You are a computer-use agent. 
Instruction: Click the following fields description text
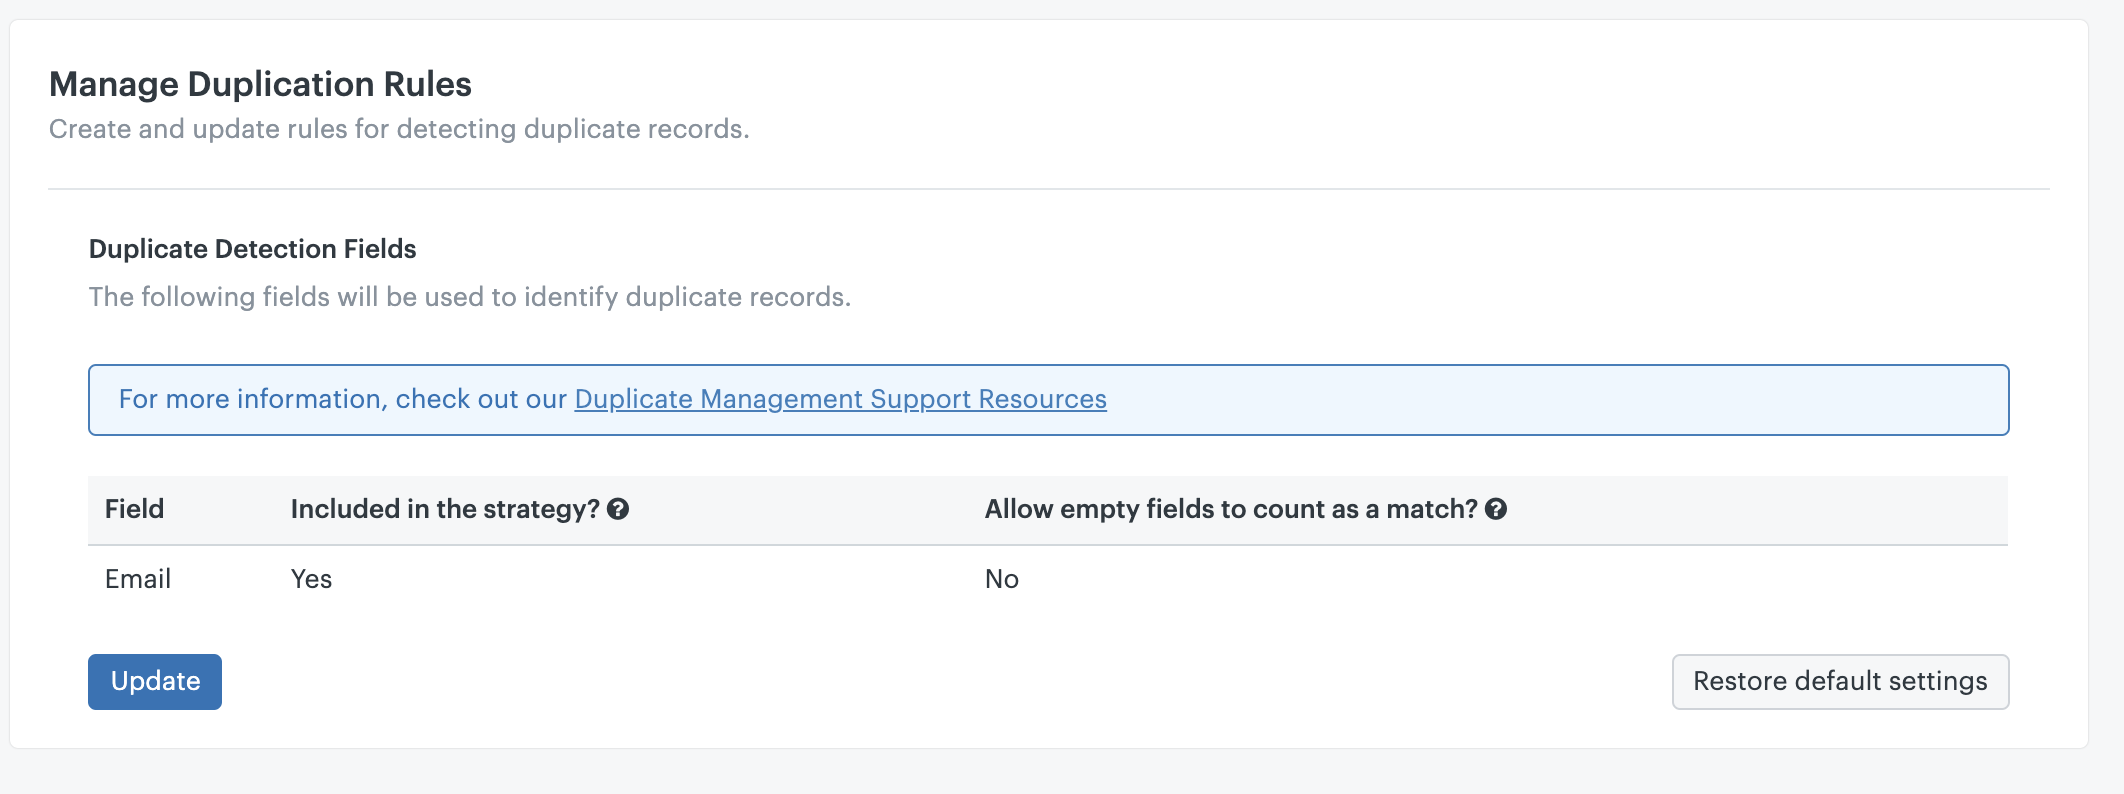[469, 297]
